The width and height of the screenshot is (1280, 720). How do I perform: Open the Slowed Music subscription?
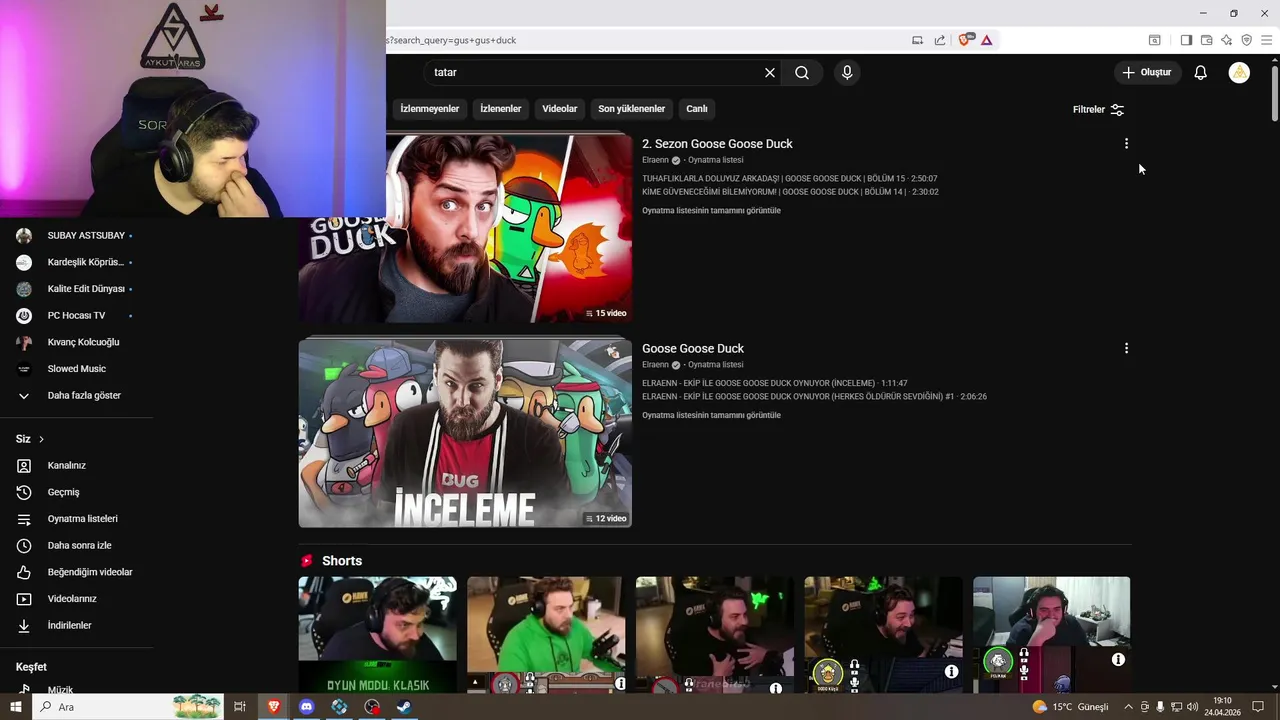coord(76,369)
